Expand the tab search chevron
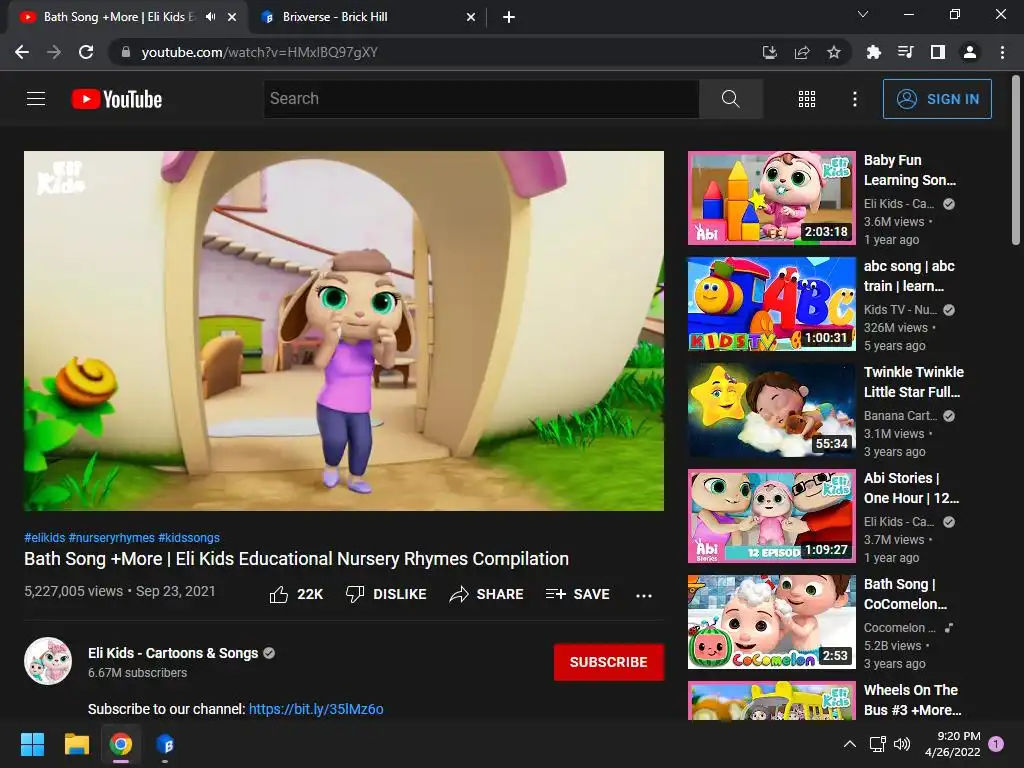Viewport: 1024px width, 768px height. pos(863,14)
